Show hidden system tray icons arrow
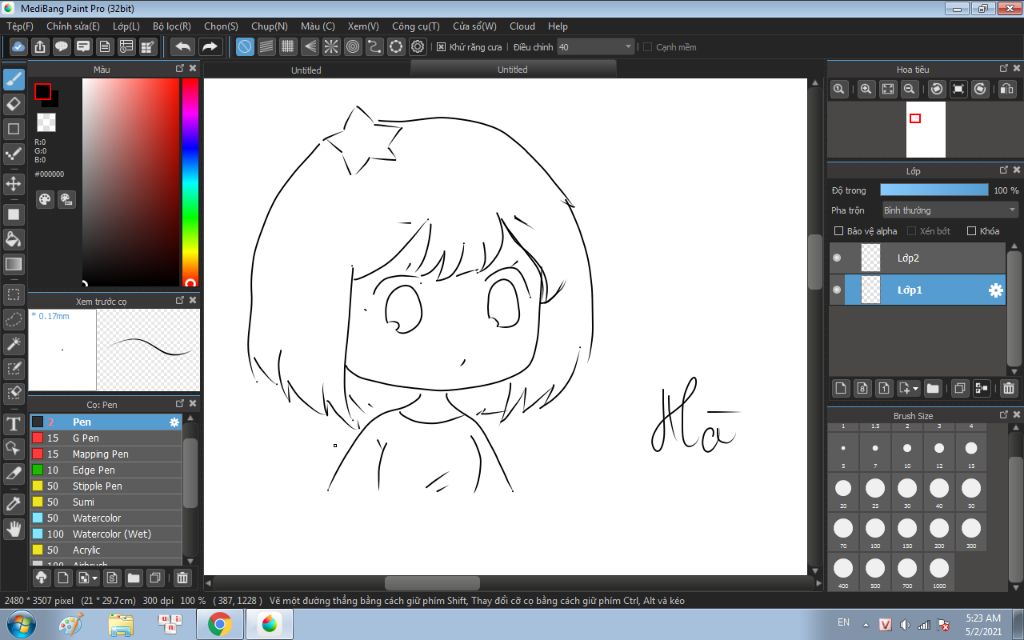The image size is (1024, 640). coord(867,624)
